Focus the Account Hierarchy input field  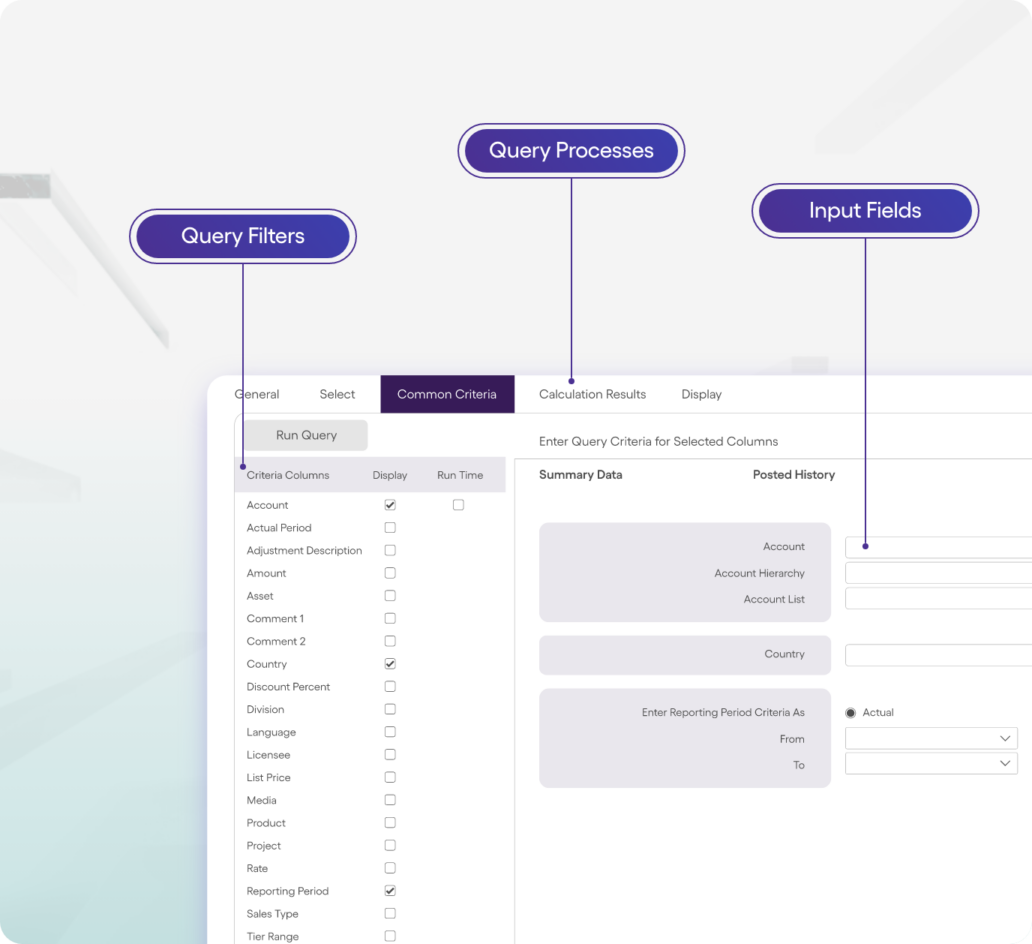pos(938,573)
